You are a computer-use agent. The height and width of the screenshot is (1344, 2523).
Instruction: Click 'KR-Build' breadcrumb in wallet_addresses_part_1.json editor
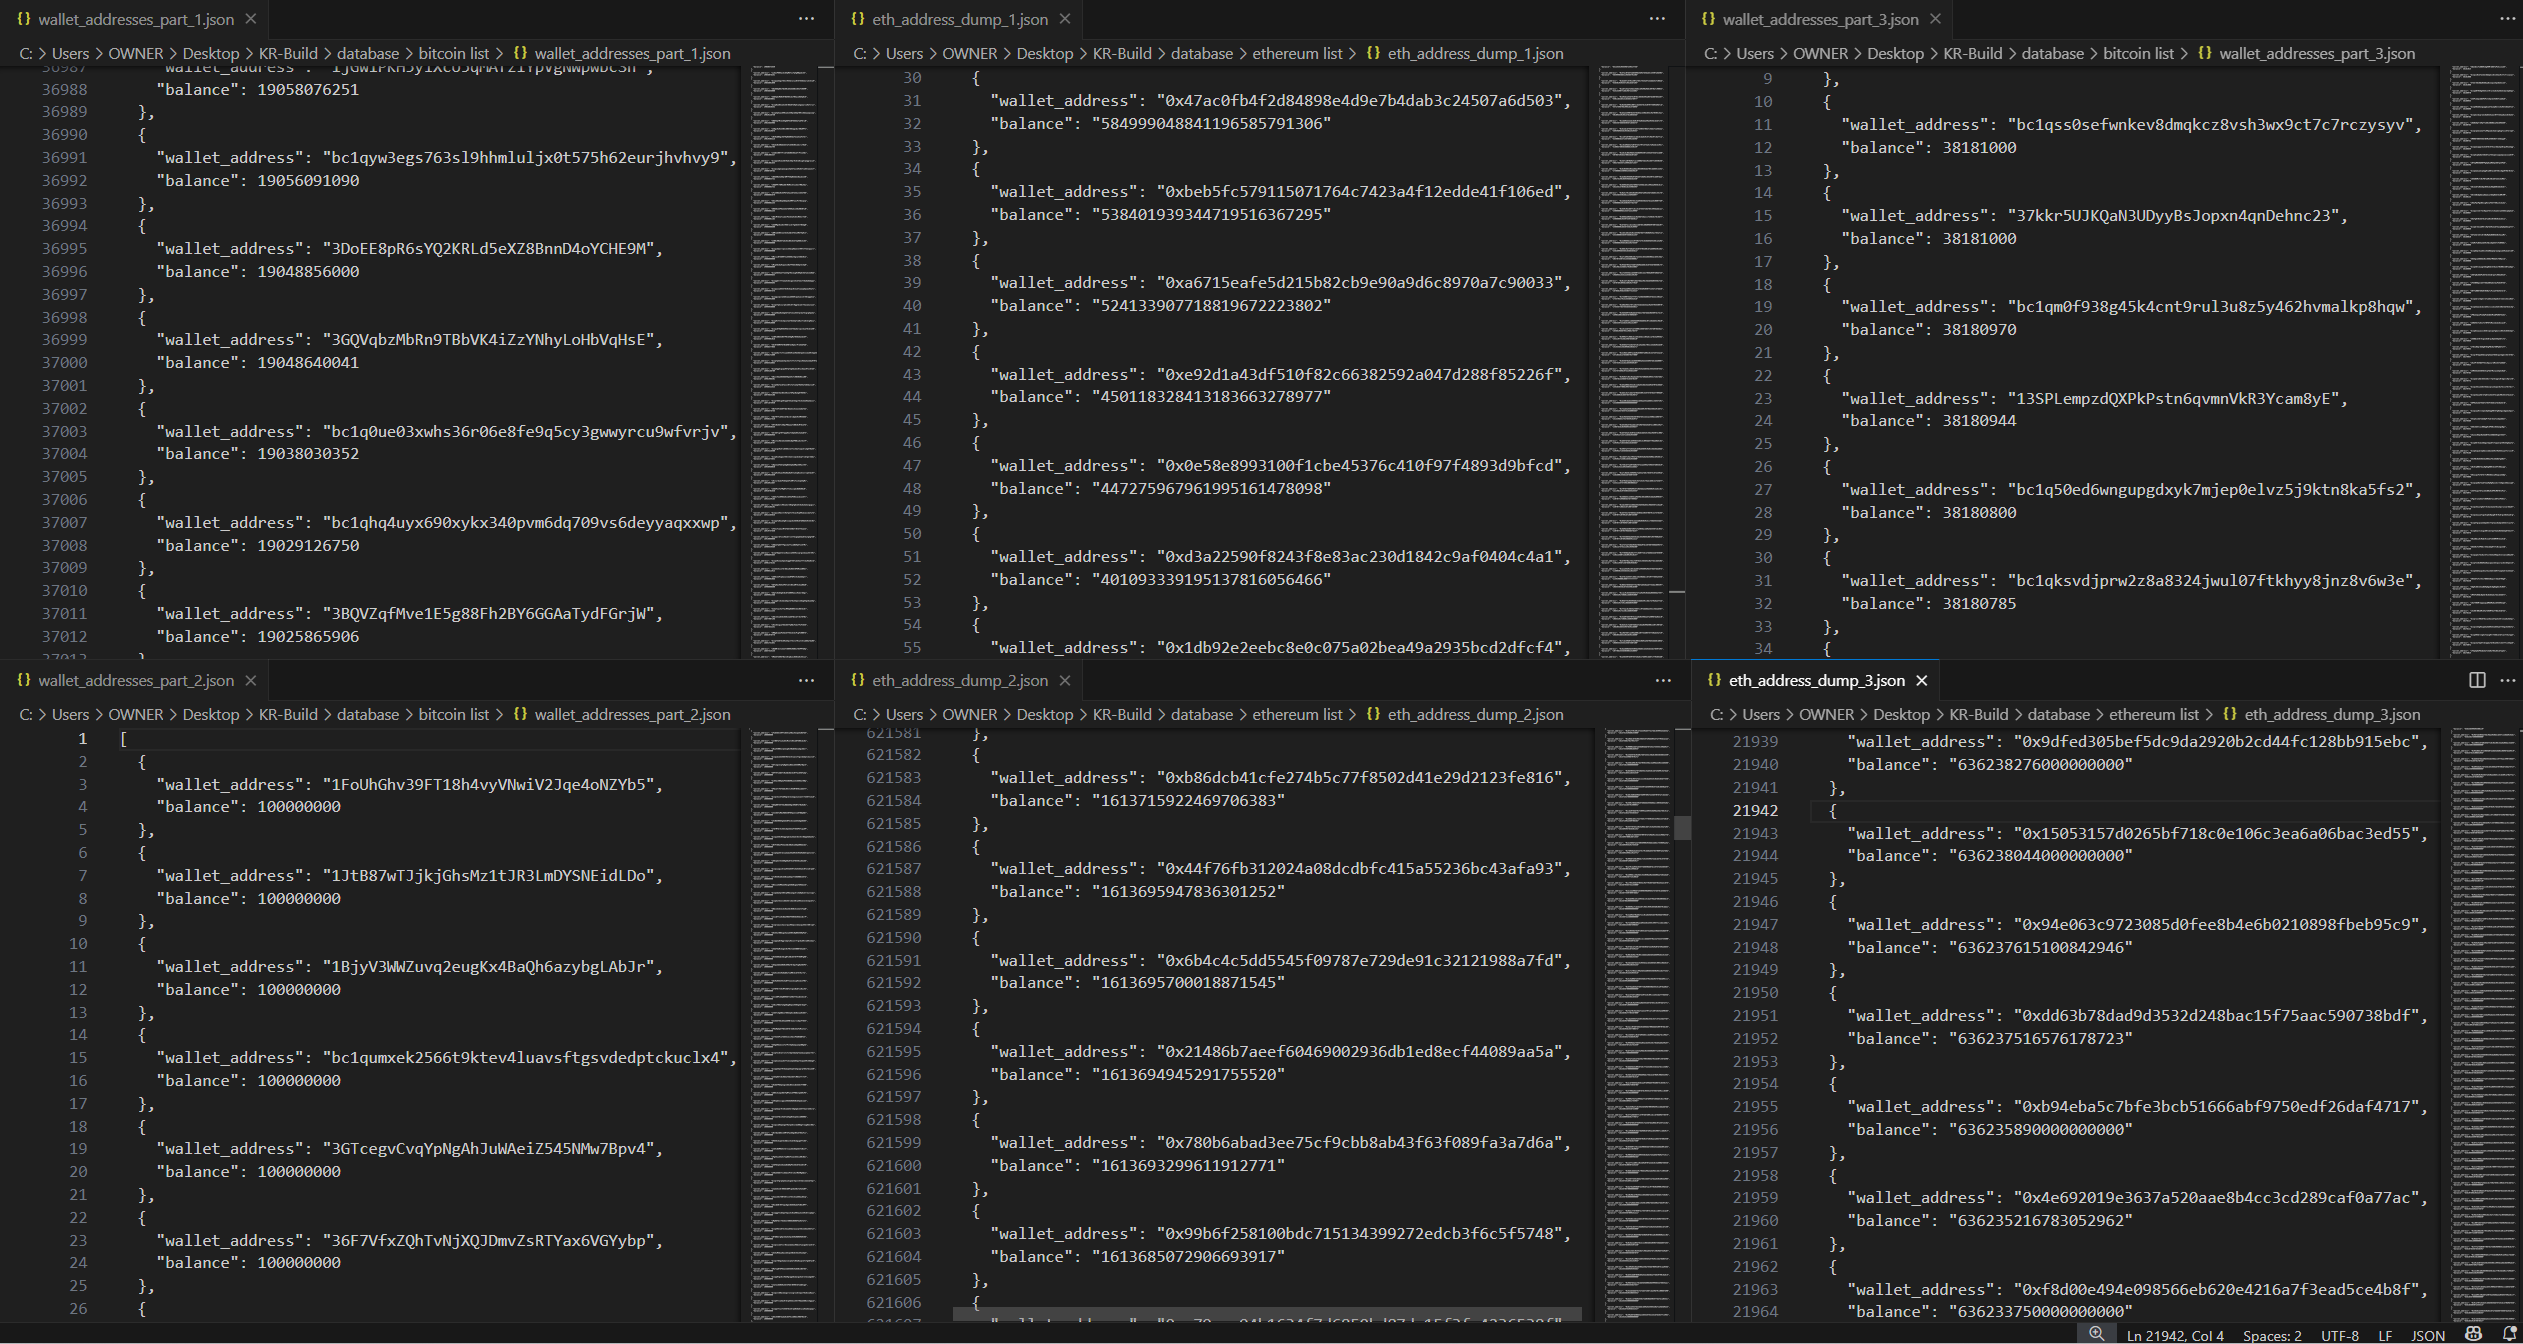pos(288,53)
